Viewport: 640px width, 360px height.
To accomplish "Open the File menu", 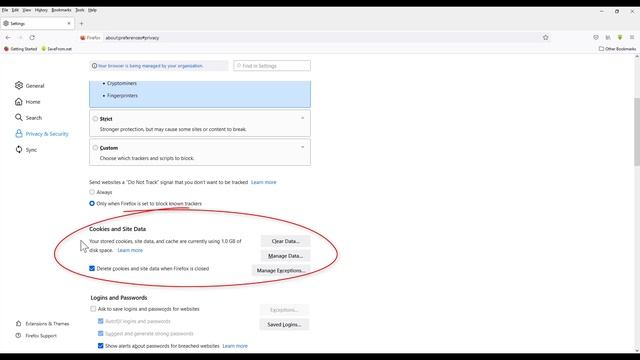I will click(5, 10).
